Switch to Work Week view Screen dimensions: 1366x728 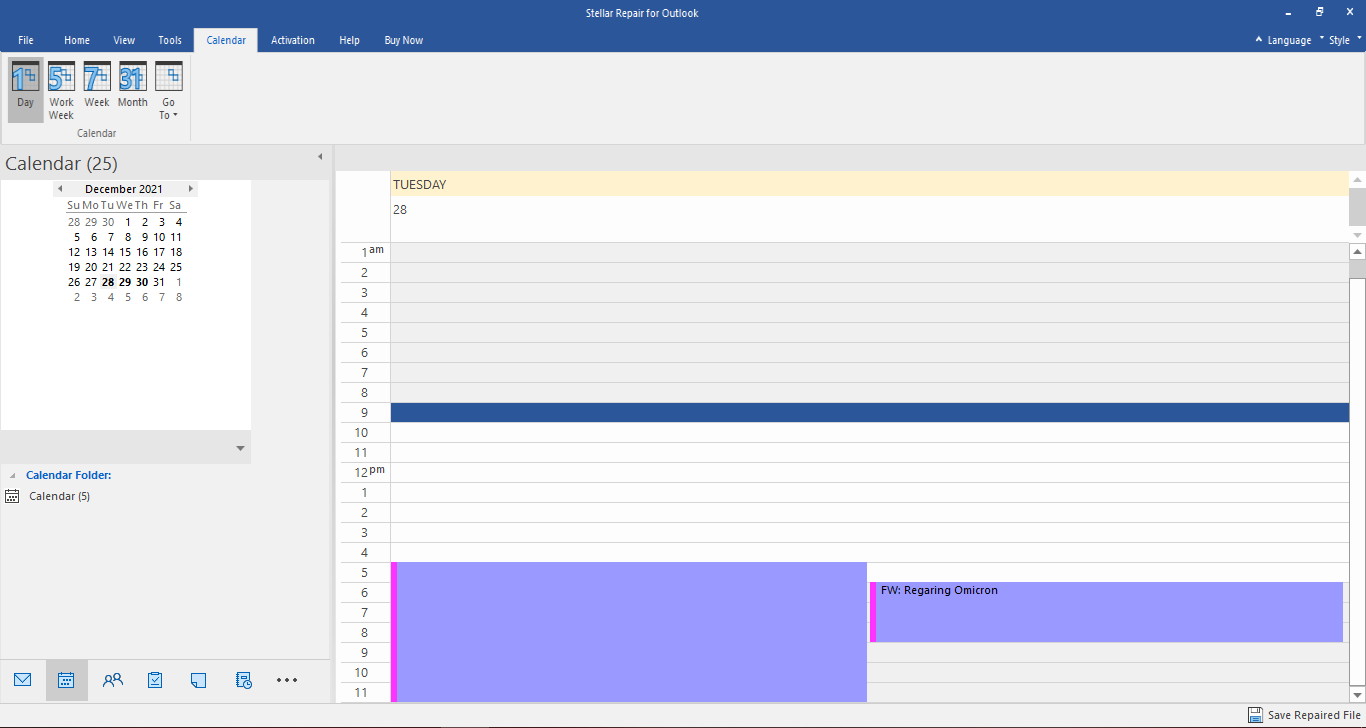click(x=62, y=88)
